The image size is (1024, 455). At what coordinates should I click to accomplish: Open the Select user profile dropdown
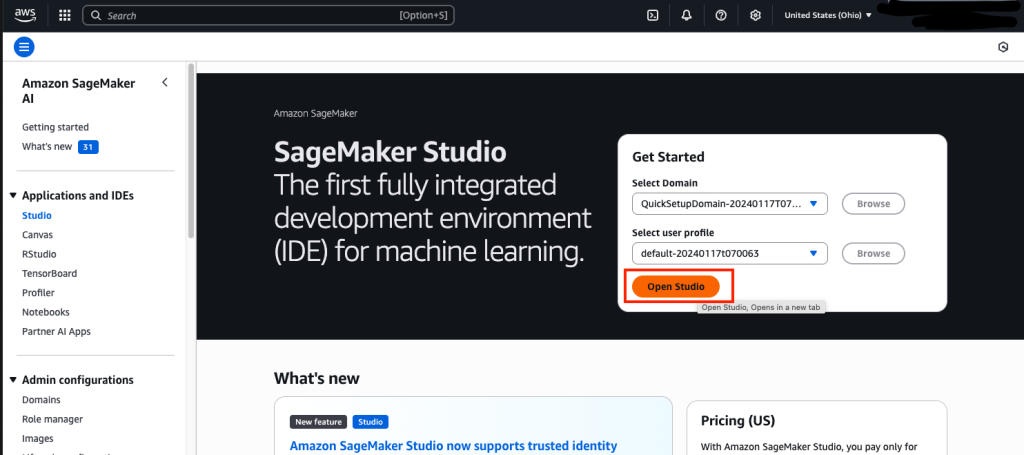click(729, 253)
